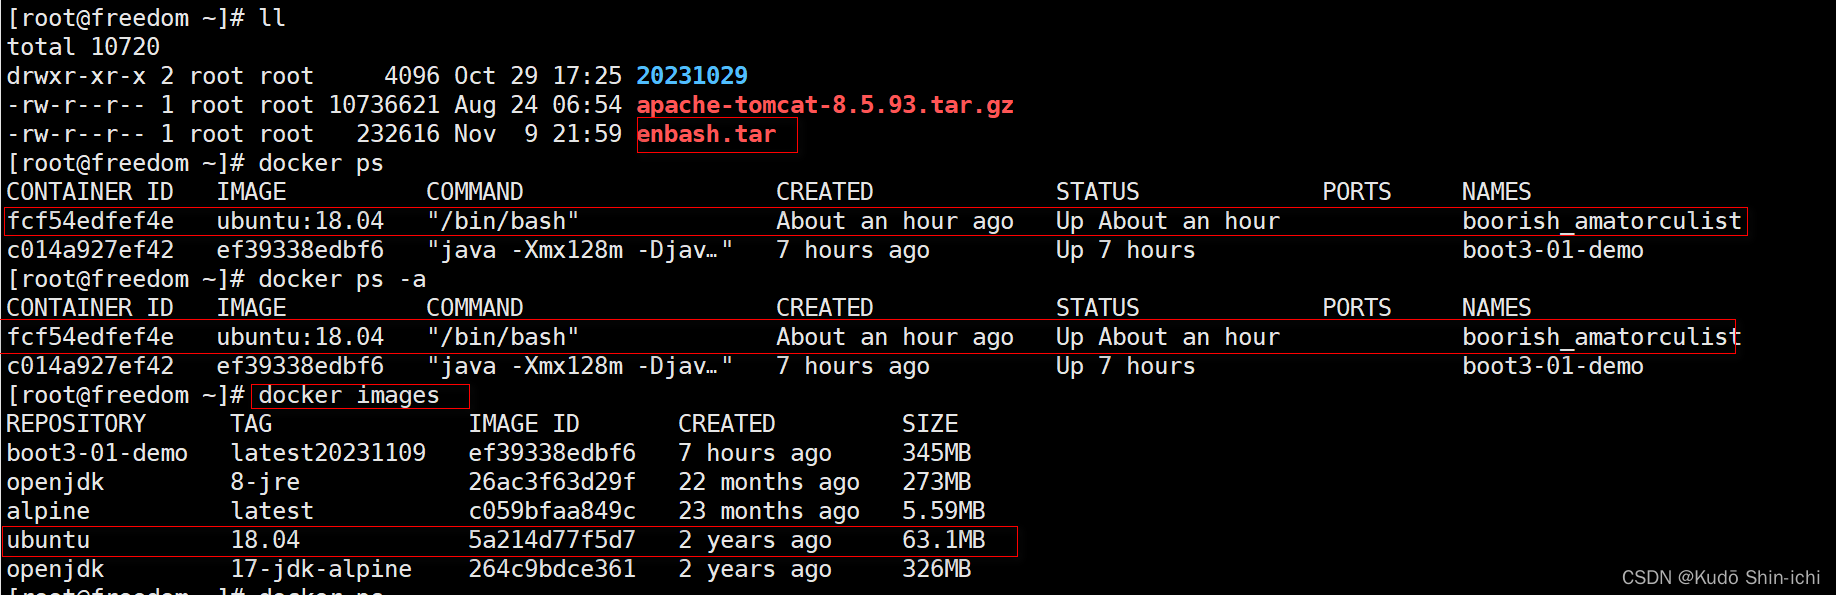
Task: Select the apache-tomcat-8.5.93.tar.gz file name
Action: click(824, 105)
